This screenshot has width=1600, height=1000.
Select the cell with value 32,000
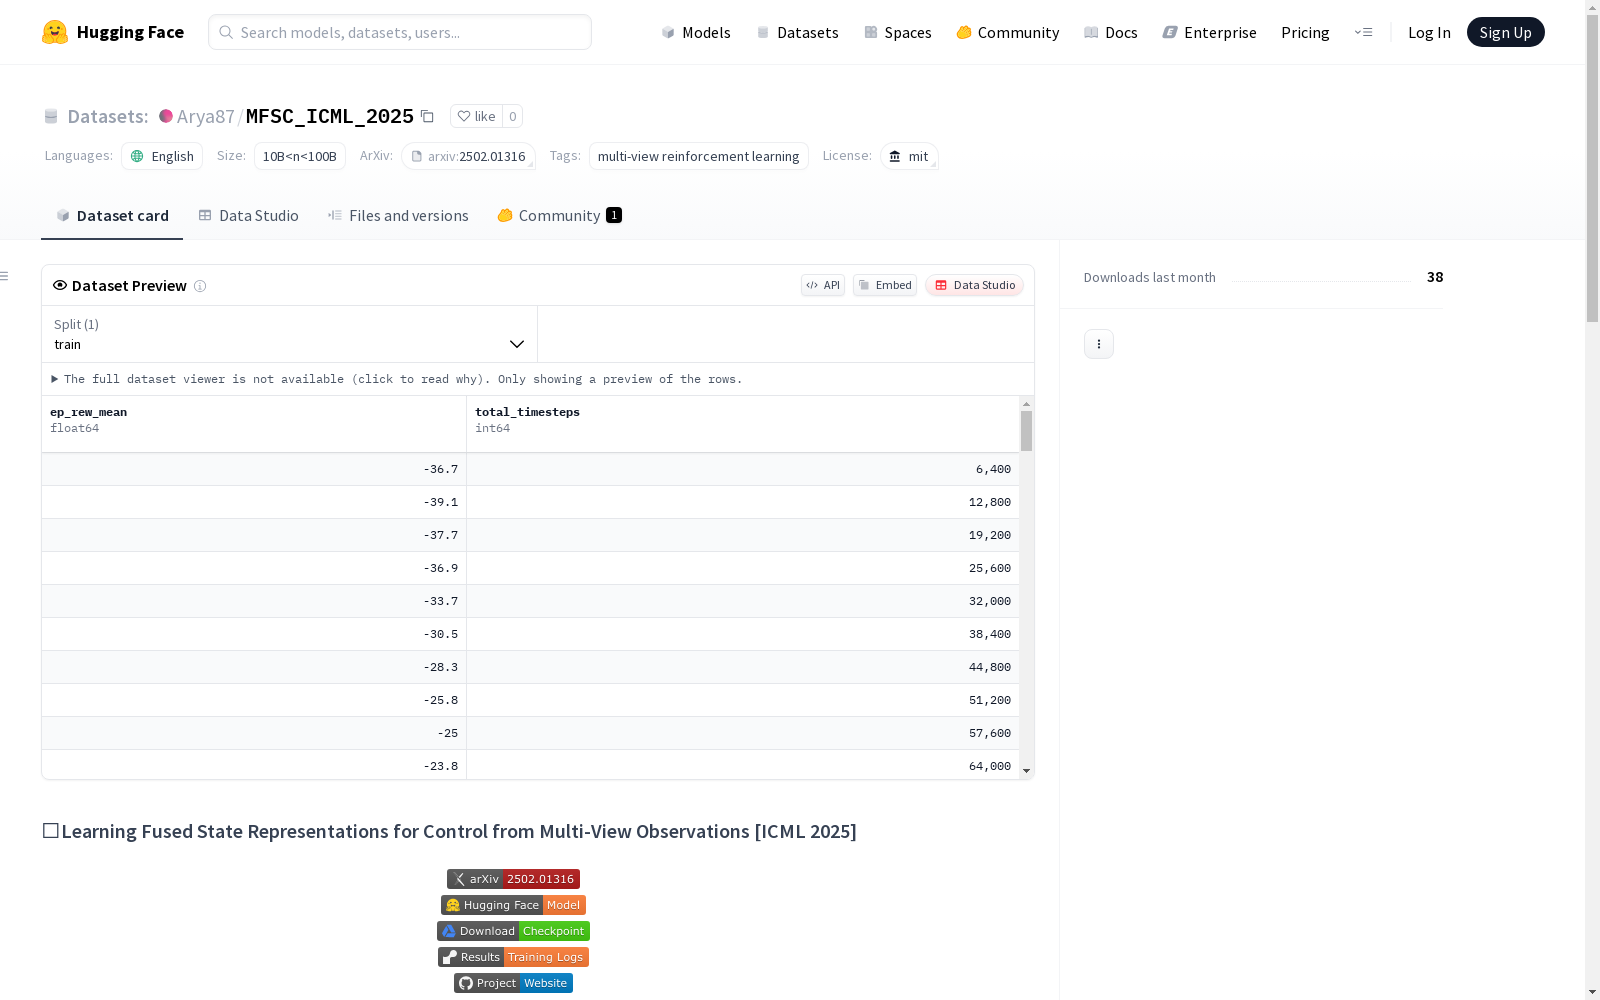click(x=743, y=601)
